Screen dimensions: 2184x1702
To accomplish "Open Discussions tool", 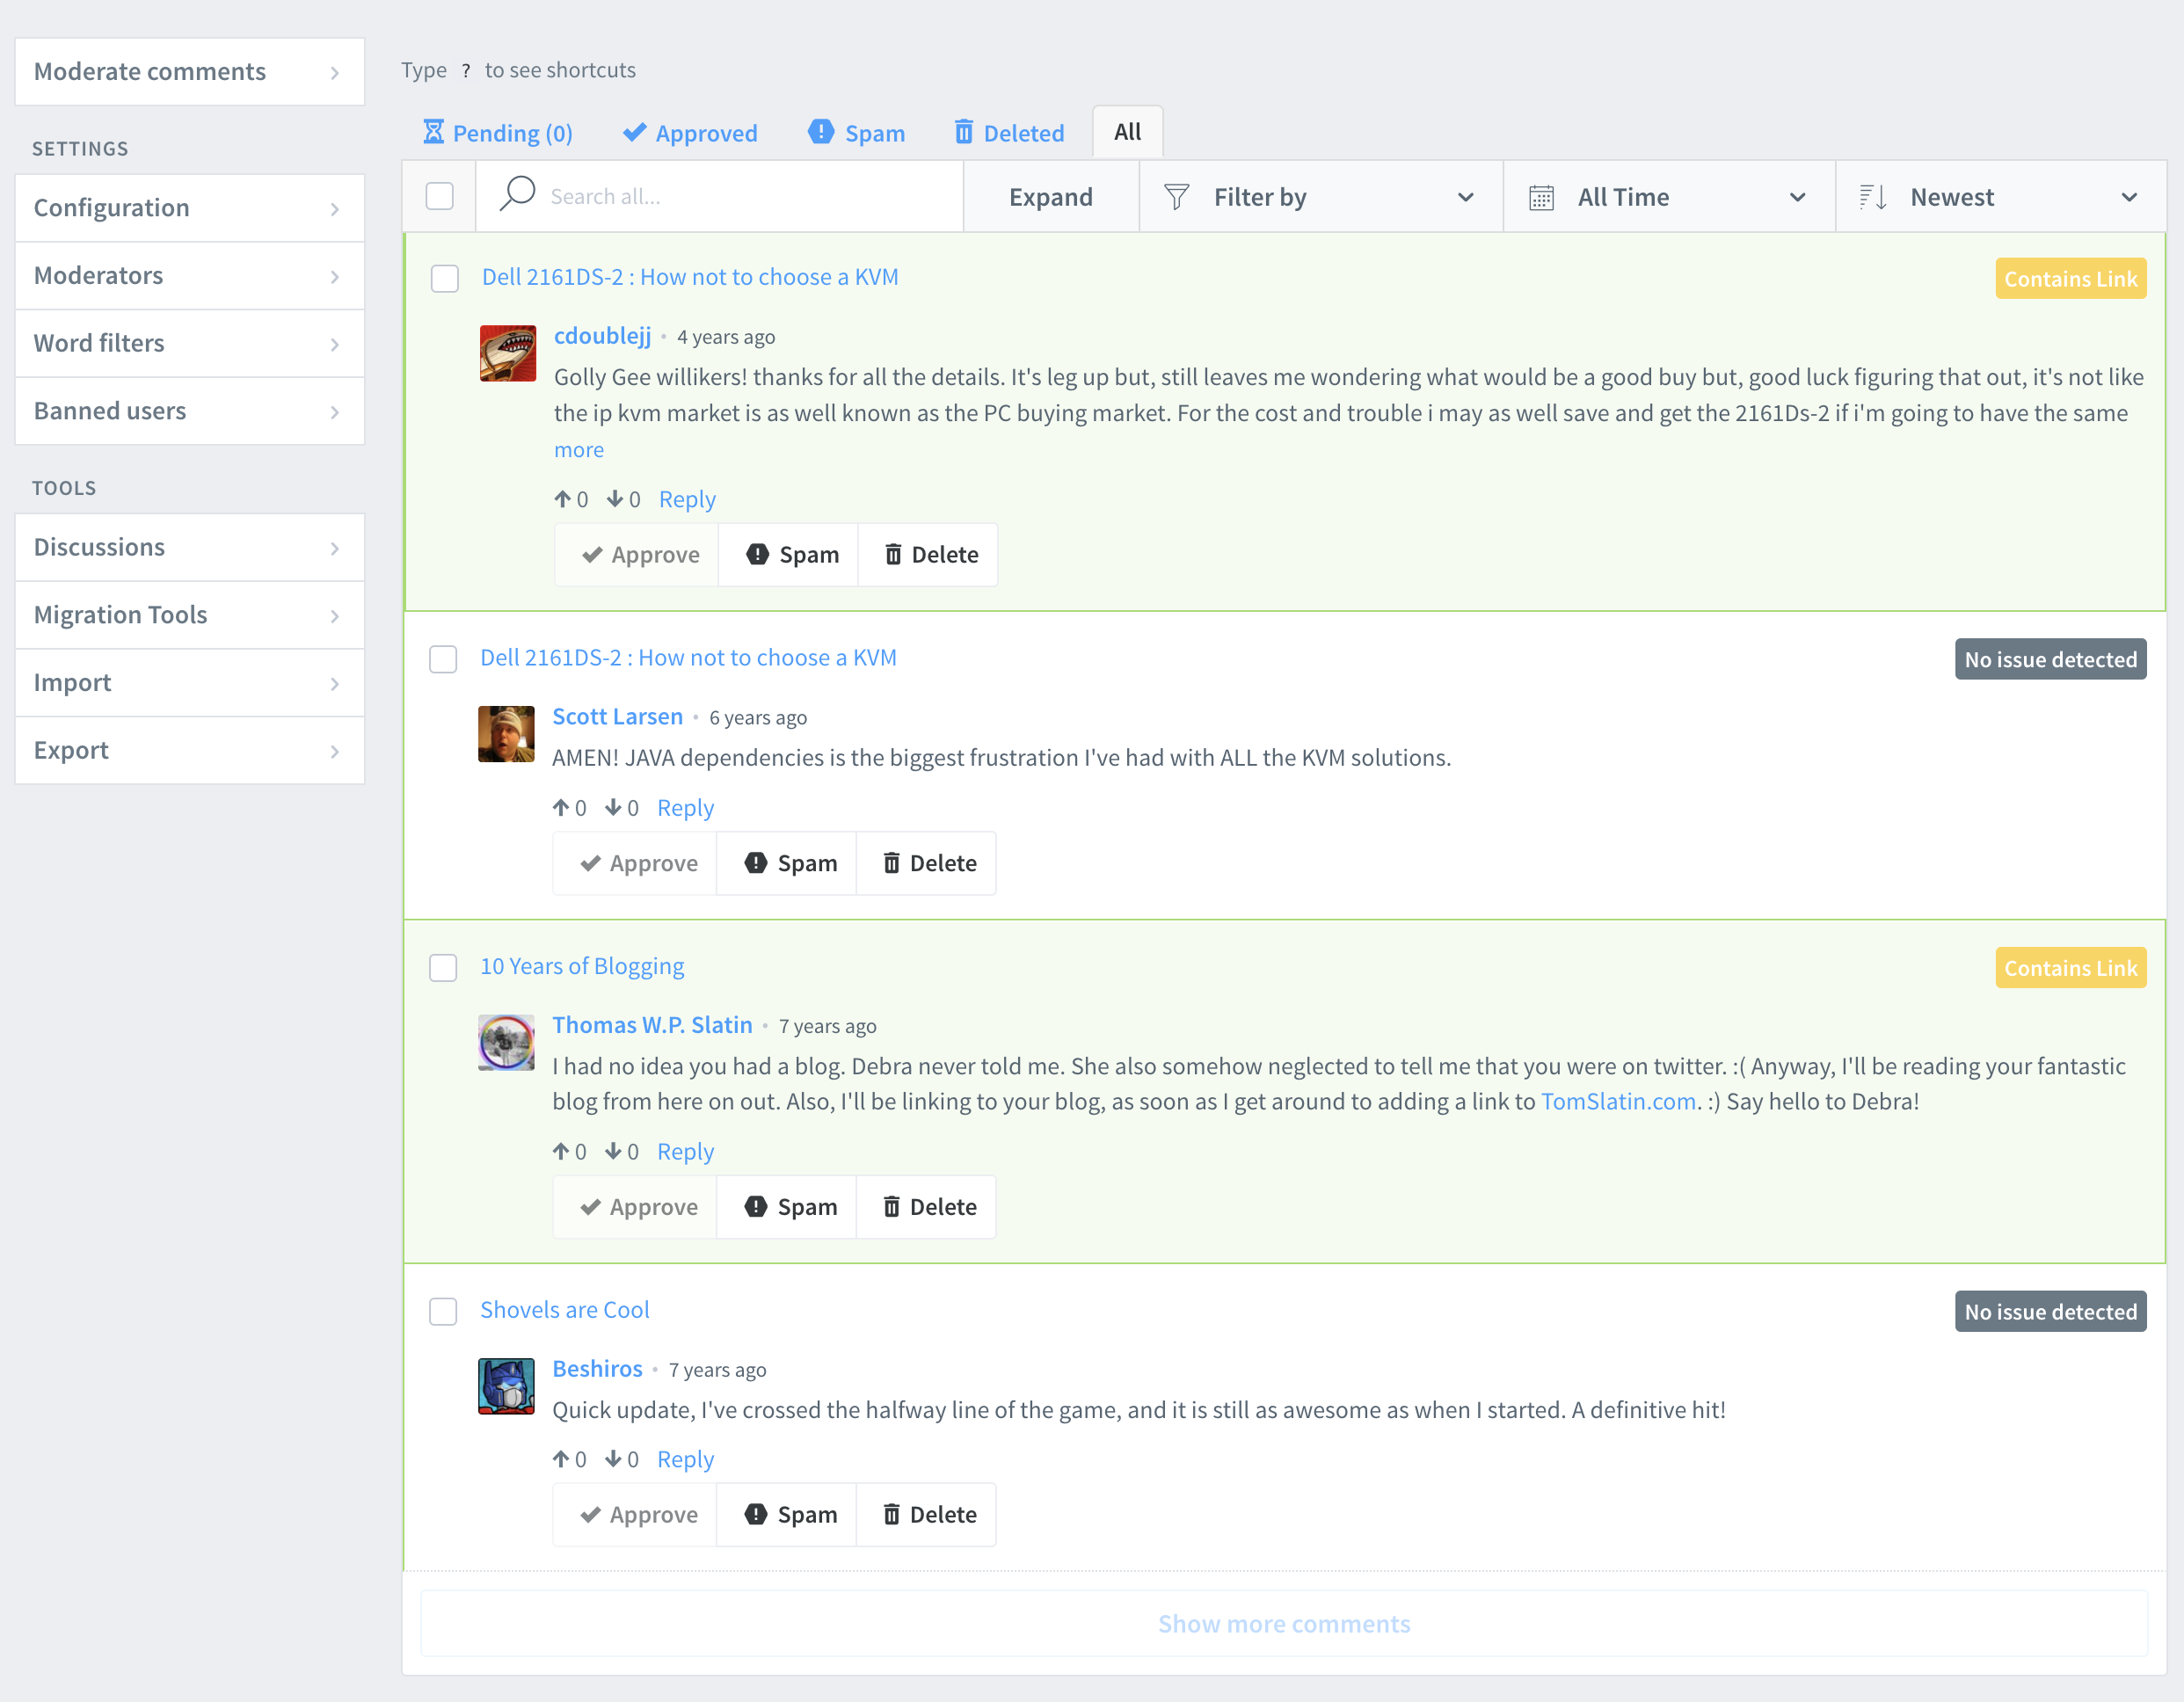I will pos(190,547).
